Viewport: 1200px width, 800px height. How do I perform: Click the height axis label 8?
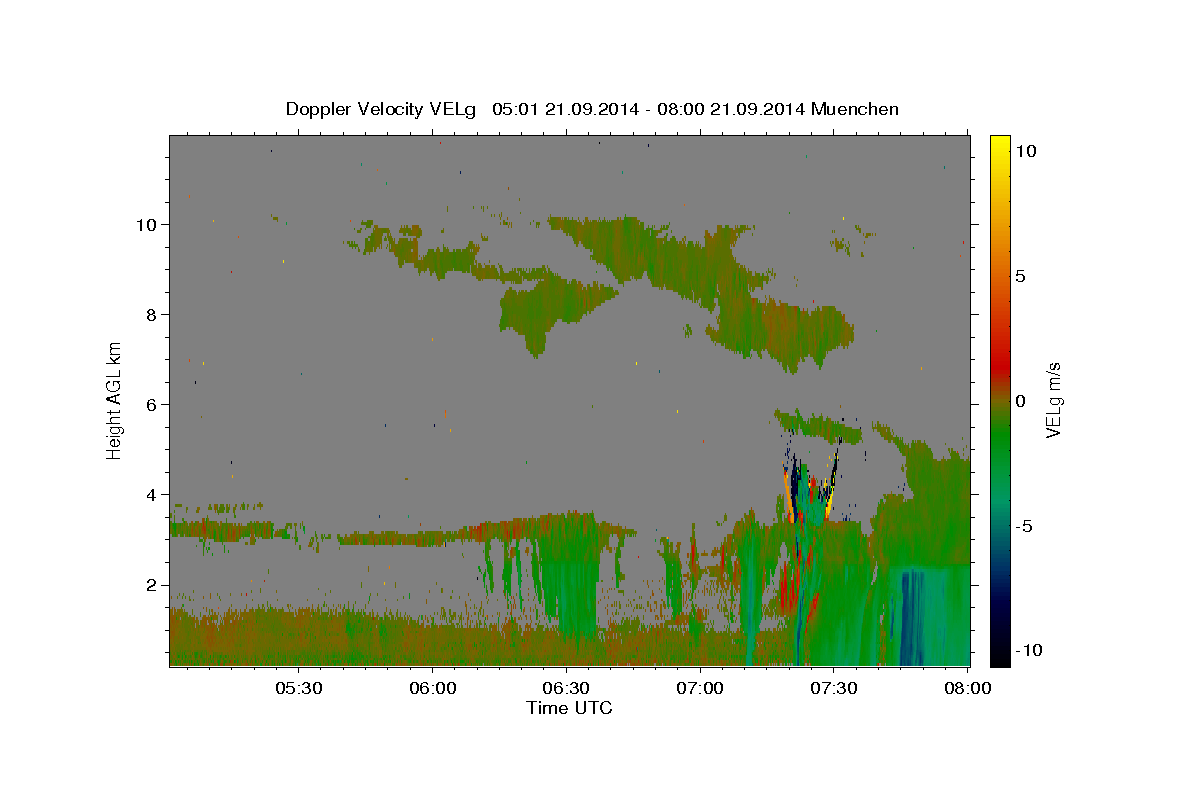pos(151,314)
